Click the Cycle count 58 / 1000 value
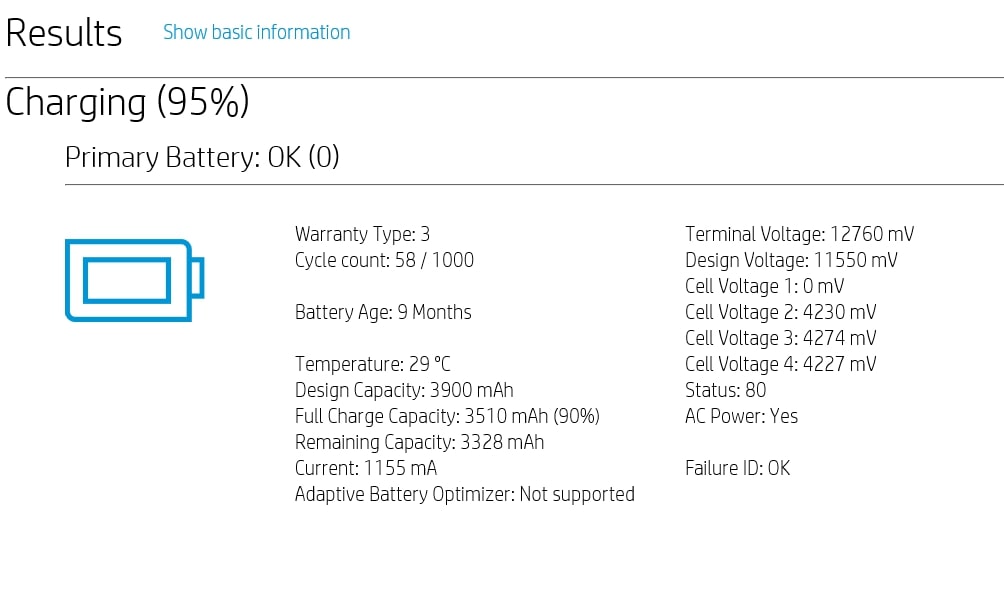 click(x=384, y=260)
